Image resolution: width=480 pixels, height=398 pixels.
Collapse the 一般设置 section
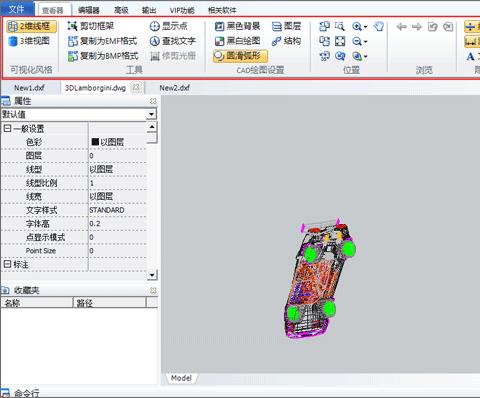coord(8,128)
